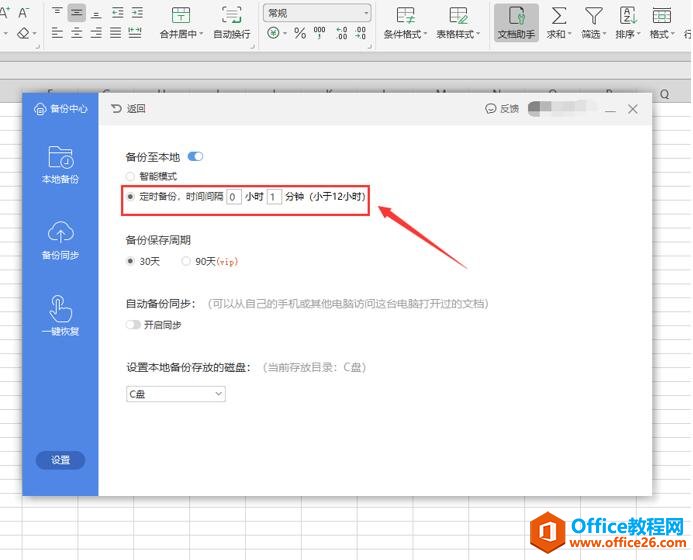
Task: Open the 本地备份 section
Action: point(60,165)
